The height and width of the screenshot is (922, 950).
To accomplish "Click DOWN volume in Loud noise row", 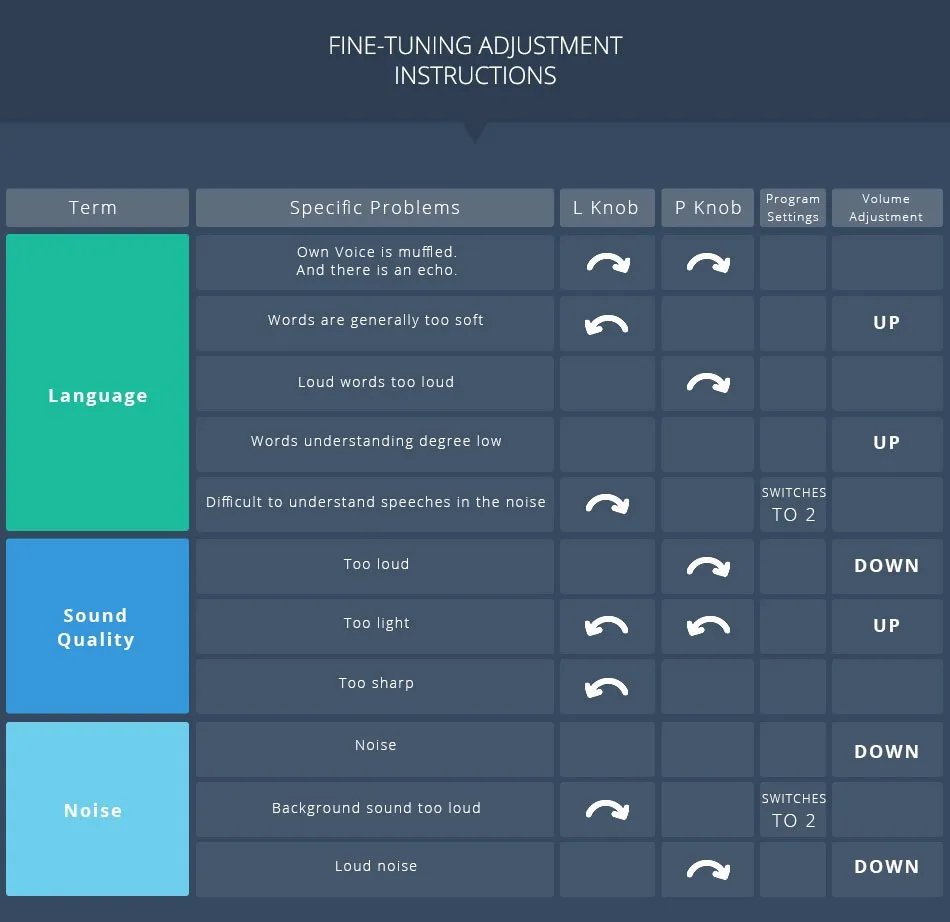I will (886, 867).
